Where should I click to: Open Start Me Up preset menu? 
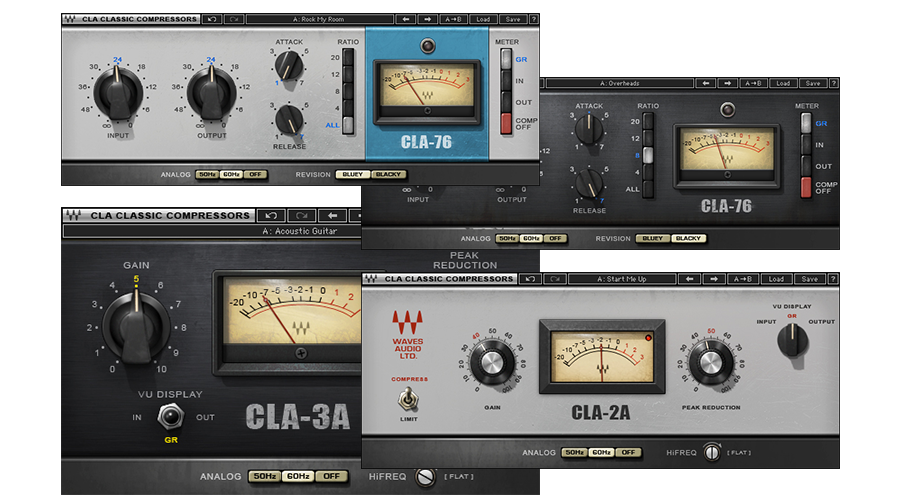[x=622, y=279]
